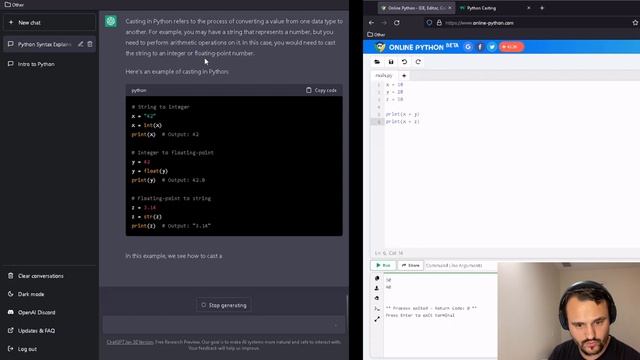This screenshot has height=360, width=640.
Task: Edit the Python Syntax conversation title (pencil icon)
Action: tap(81, 44)
